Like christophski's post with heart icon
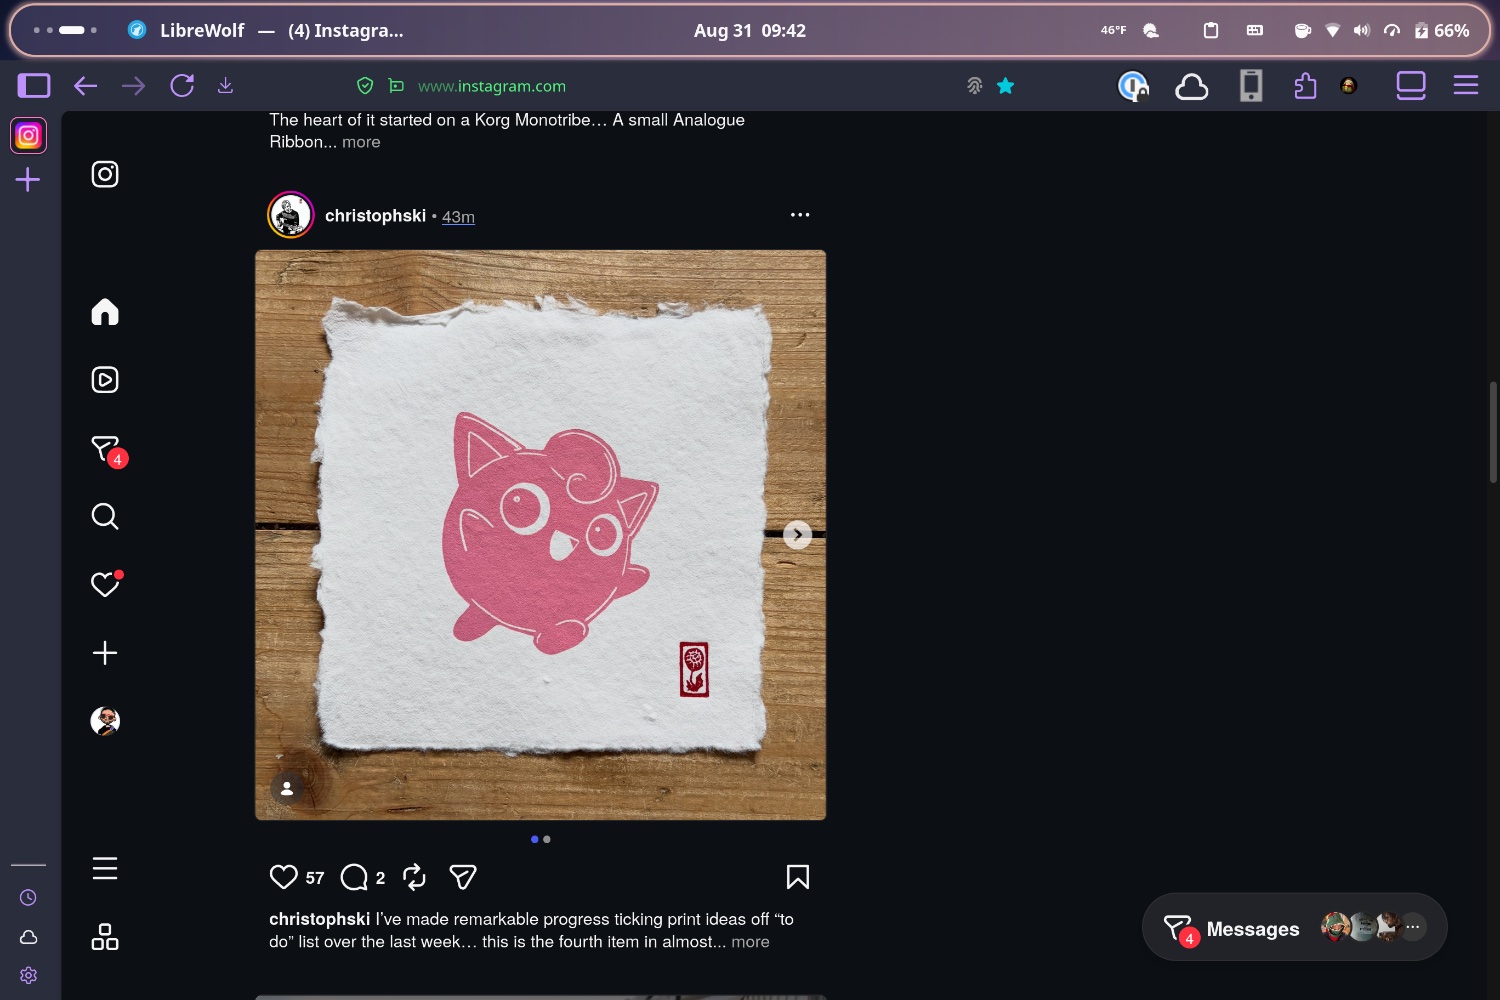Viewport: 1500px width, 1000px height. point(284,877)
